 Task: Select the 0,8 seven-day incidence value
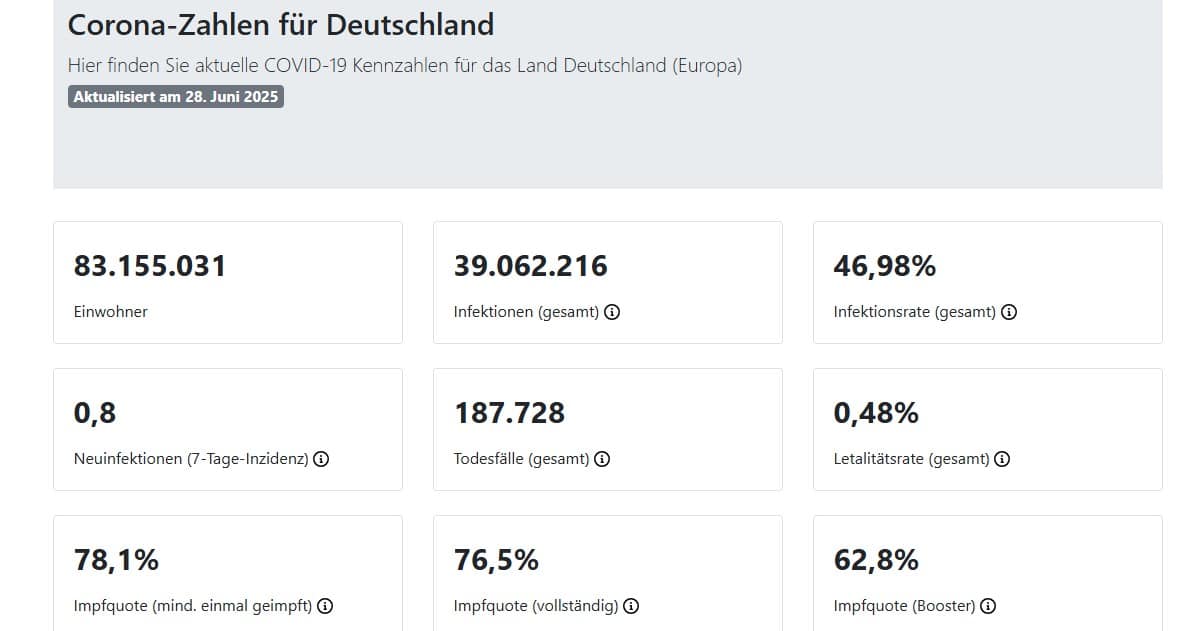point(95,414)
